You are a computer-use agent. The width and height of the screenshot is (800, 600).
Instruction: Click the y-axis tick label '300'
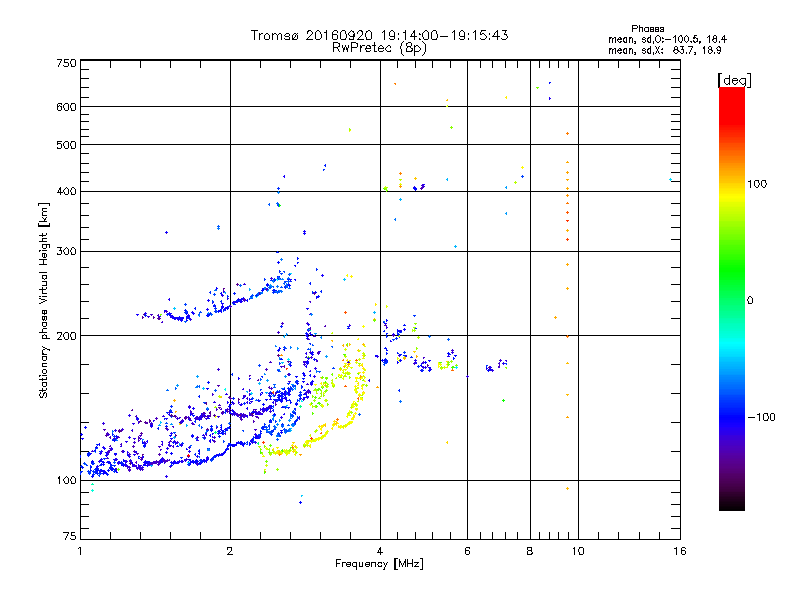(66, 251)
